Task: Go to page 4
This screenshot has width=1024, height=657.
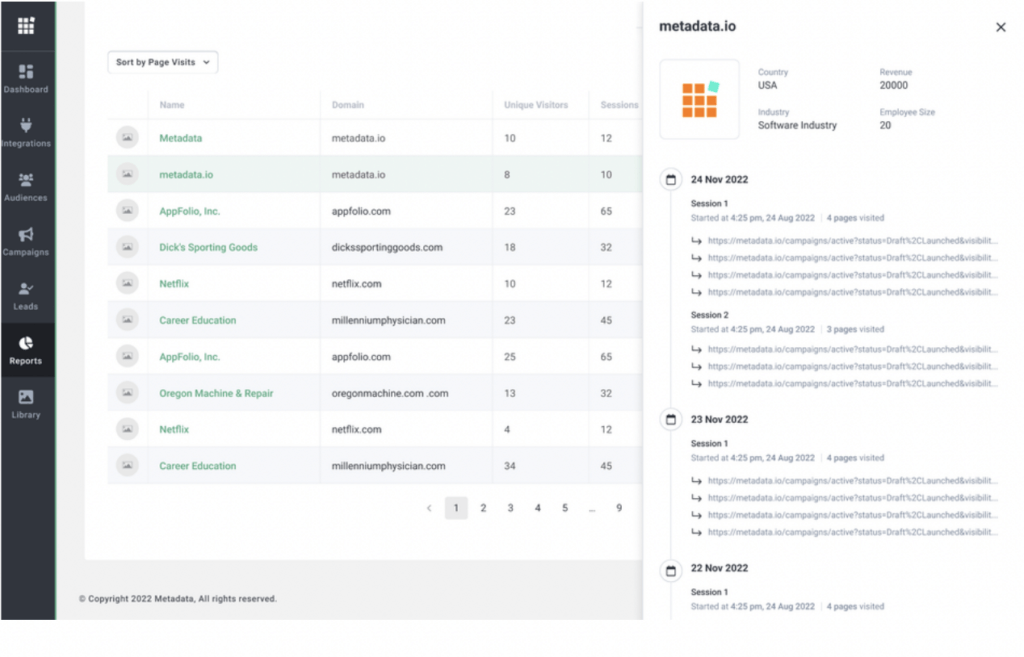Action: (537, 507)
